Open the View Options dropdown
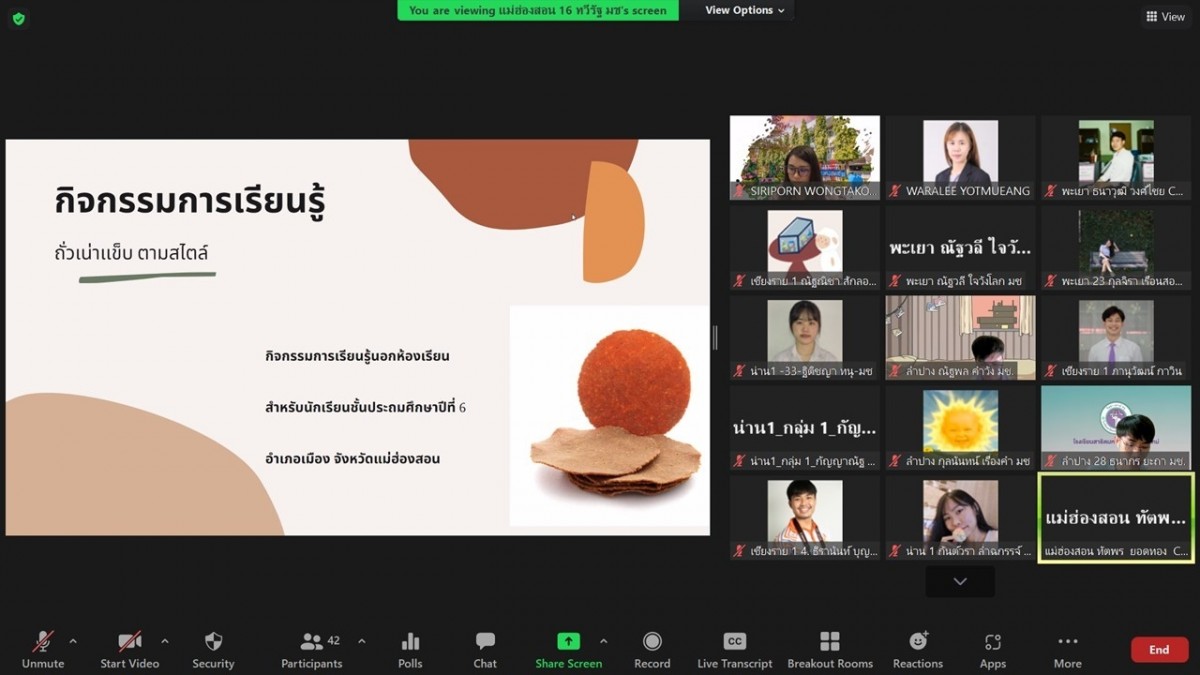1200x675 pixels. coord(745,10)
